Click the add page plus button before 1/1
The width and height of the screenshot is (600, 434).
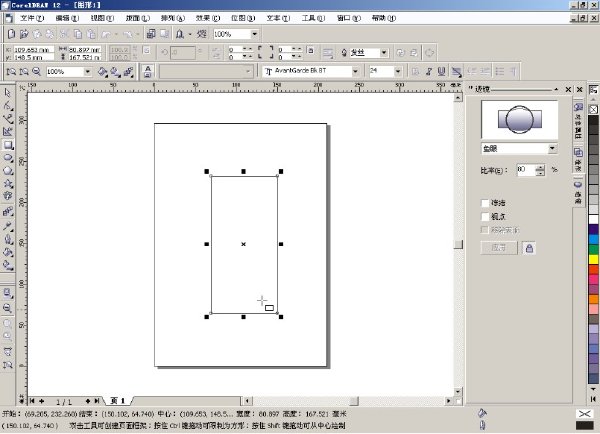42,401
